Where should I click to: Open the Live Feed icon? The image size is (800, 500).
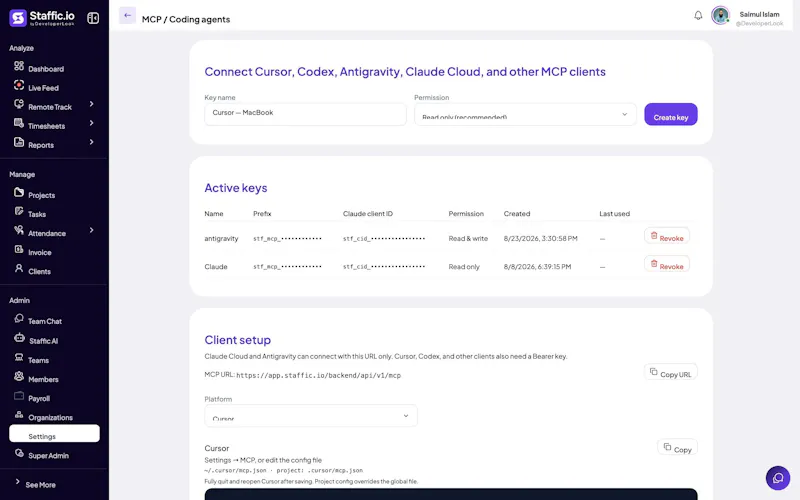(x=19, y=85)
